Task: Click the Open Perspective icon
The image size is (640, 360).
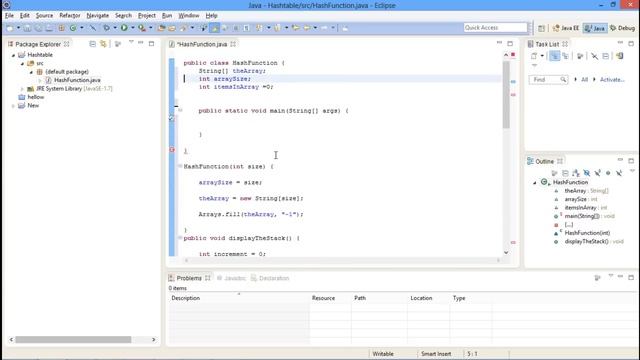Action: [x=541, y=28]
